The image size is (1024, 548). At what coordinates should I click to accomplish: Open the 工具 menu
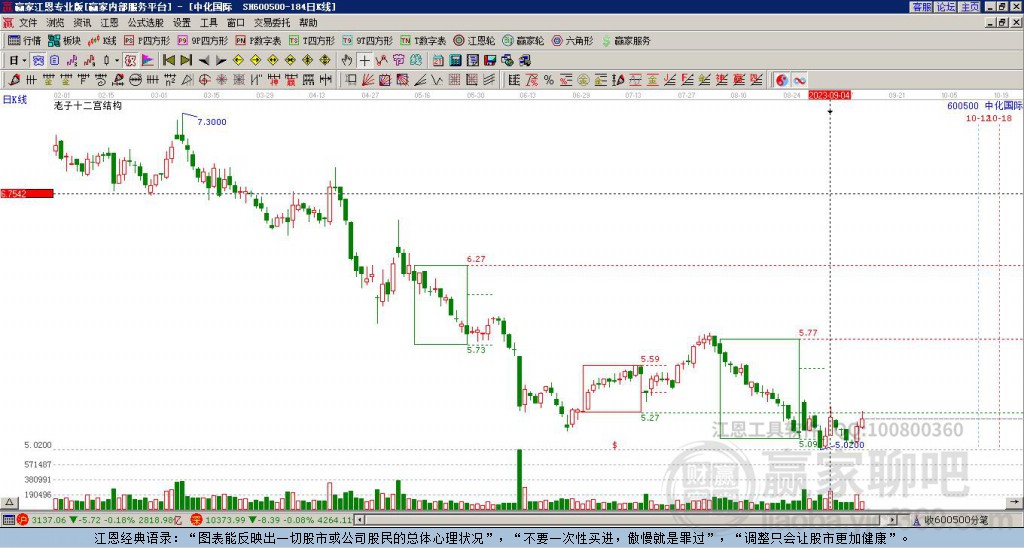[209, 23]
